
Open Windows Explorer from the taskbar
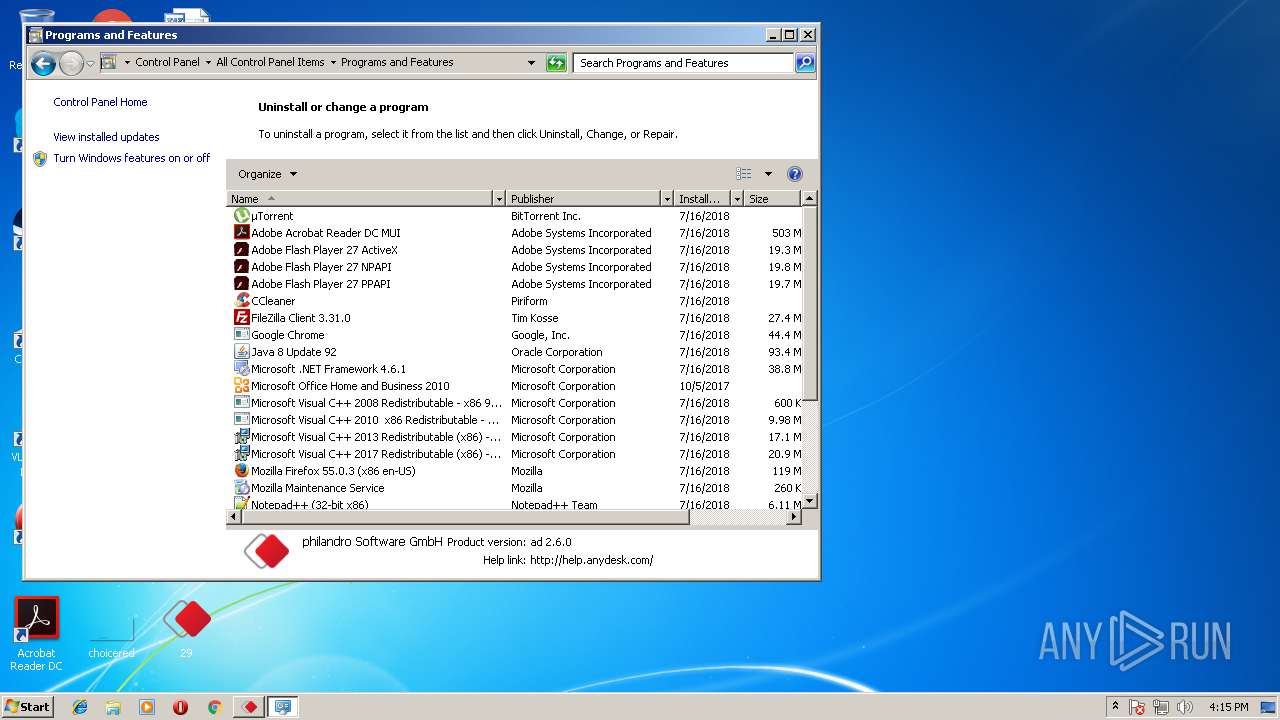(113, 707)
